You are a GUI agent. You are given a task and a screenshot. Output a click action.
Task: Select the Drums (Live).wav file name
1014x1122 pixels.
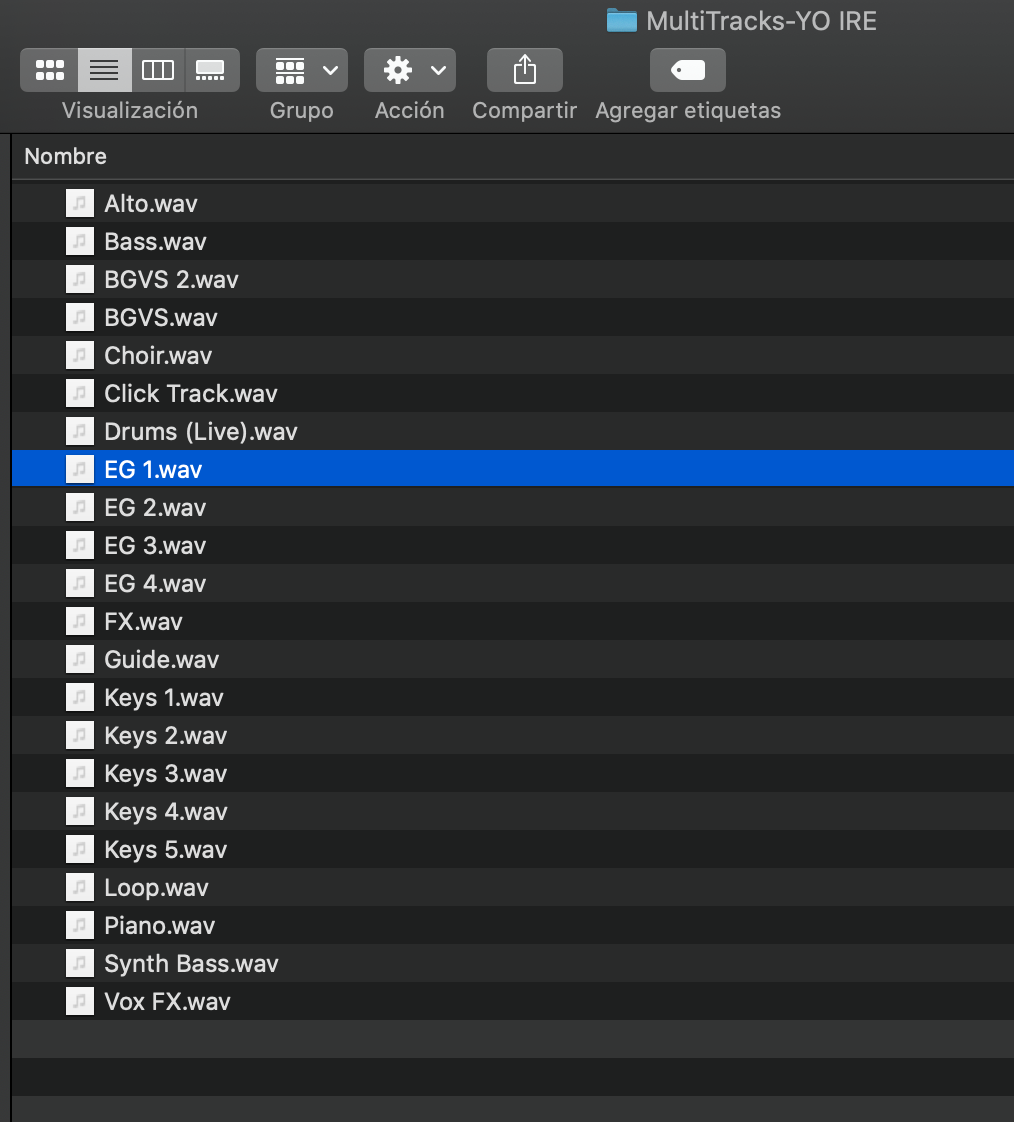click(x=201, y=431)
